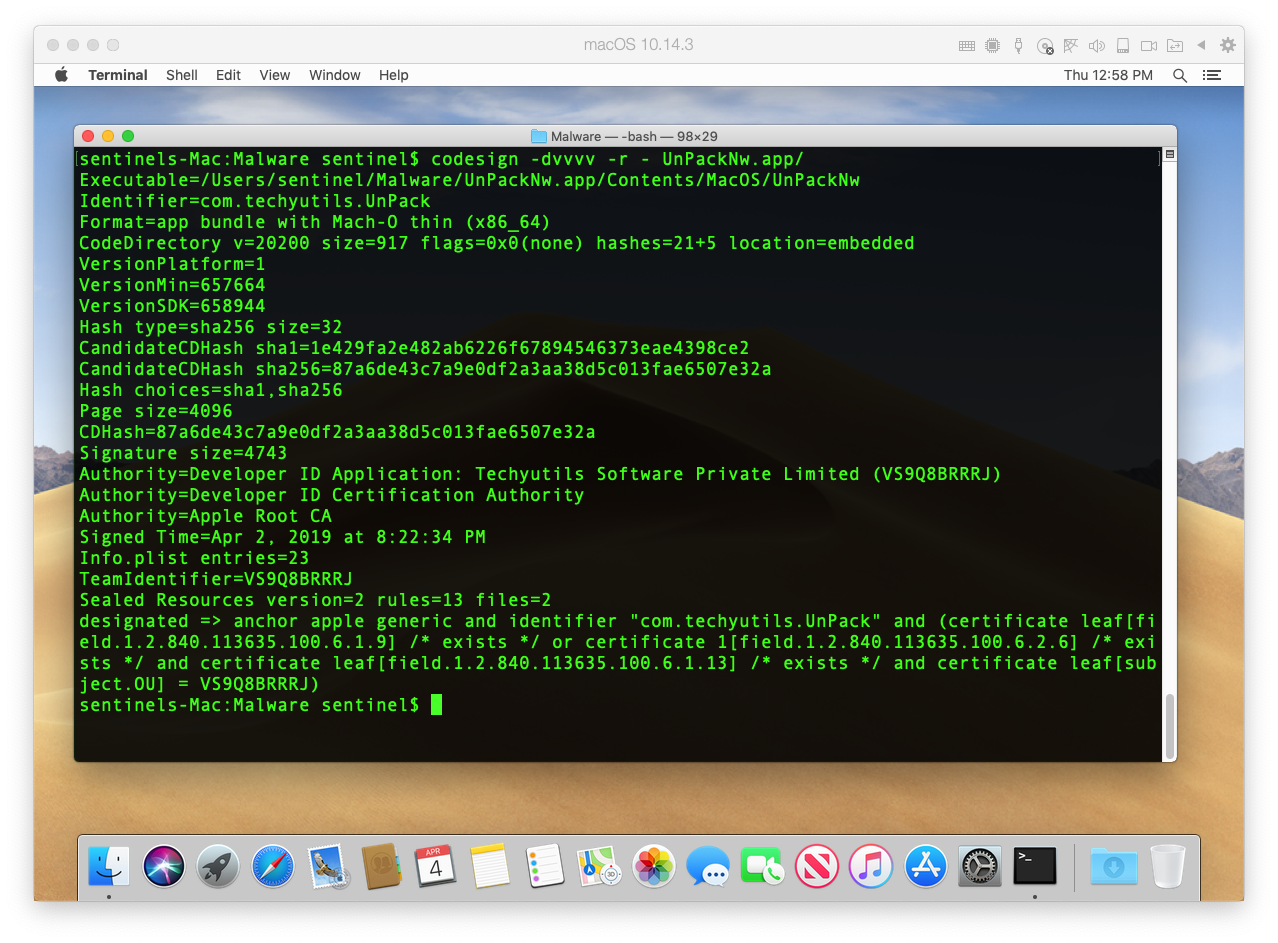Viewport: 1278px width, 943px height.
Task: Click the Signature size=4743 line
Action: (183, 453)
